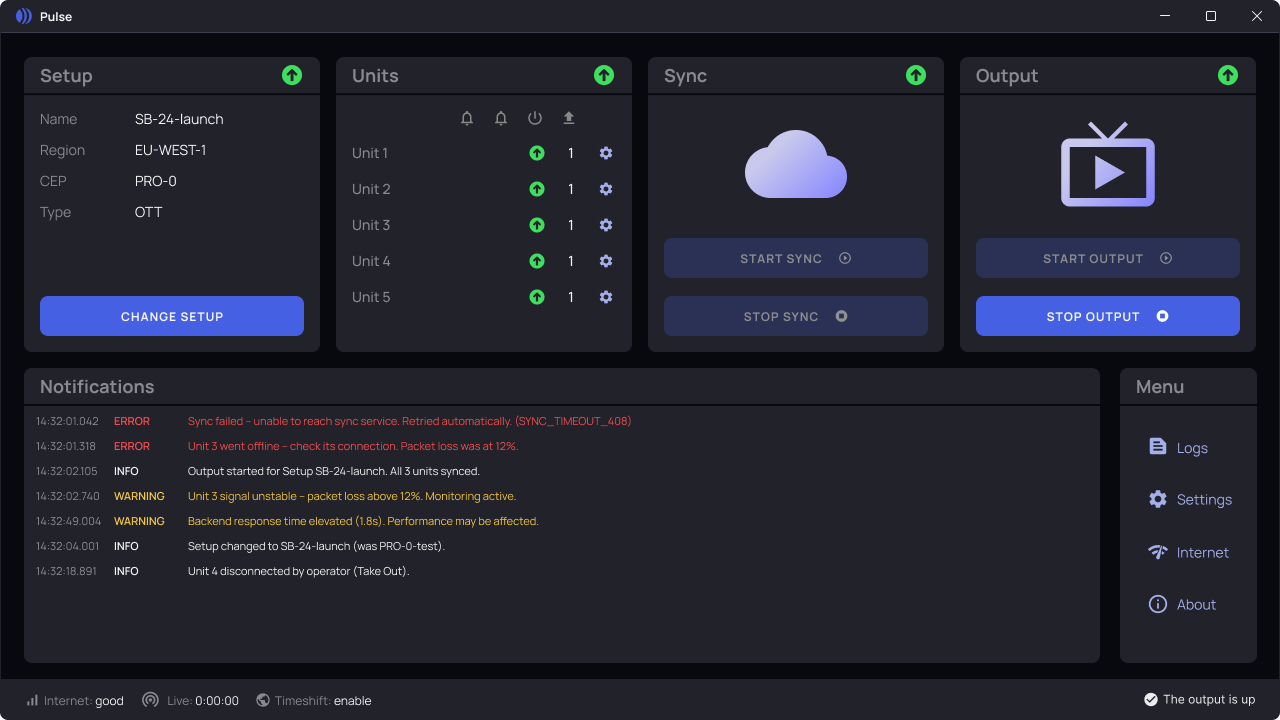Click the count value in Unit 4 row
The height and width of the screenshot is (720, 1280).
tap(571, 261)
